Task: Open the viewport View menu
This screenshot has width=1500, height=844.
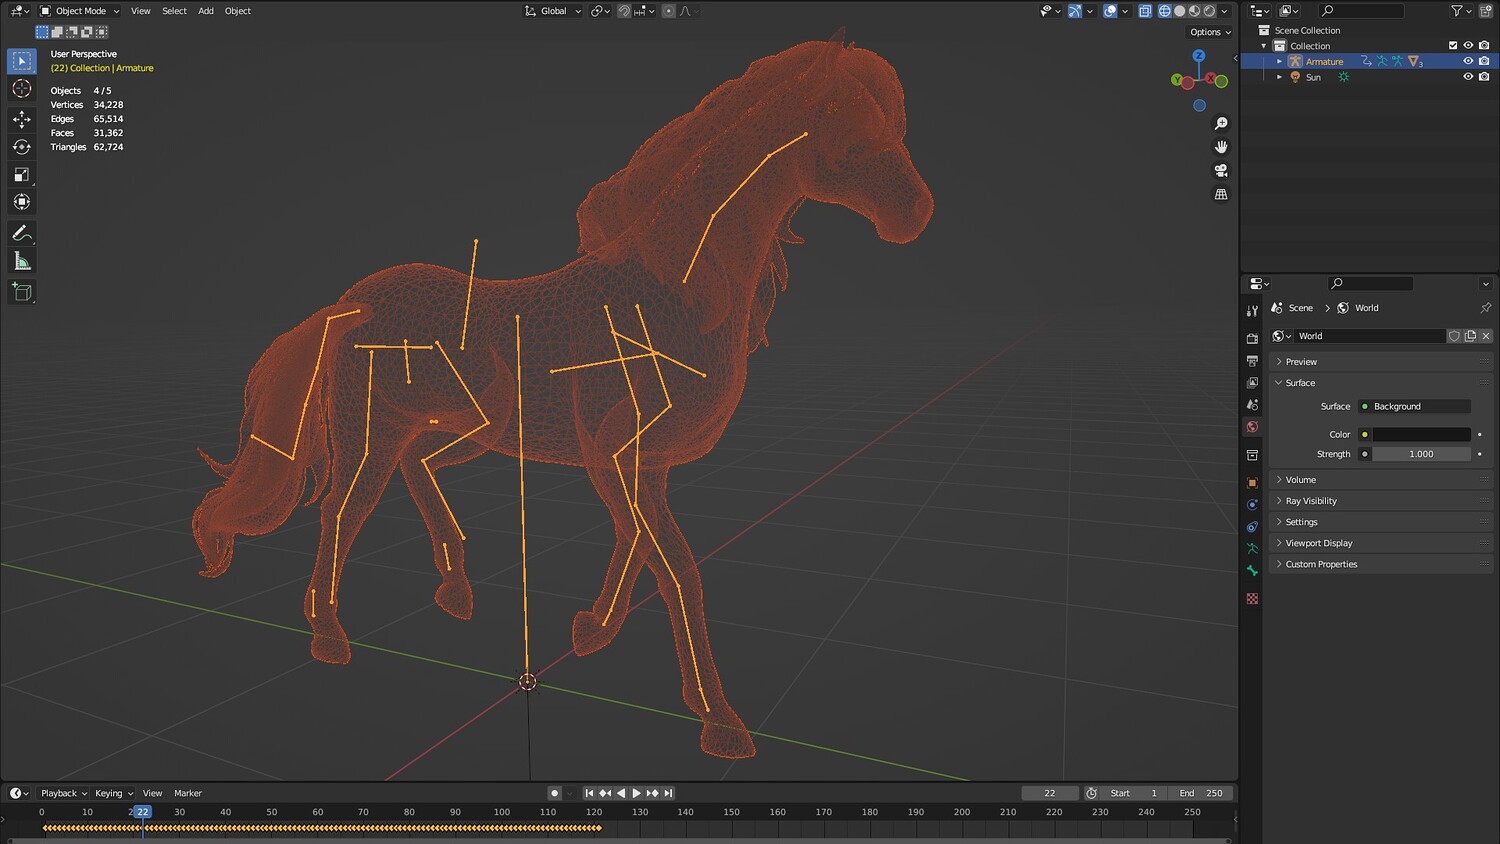Action: coord(141,11)
